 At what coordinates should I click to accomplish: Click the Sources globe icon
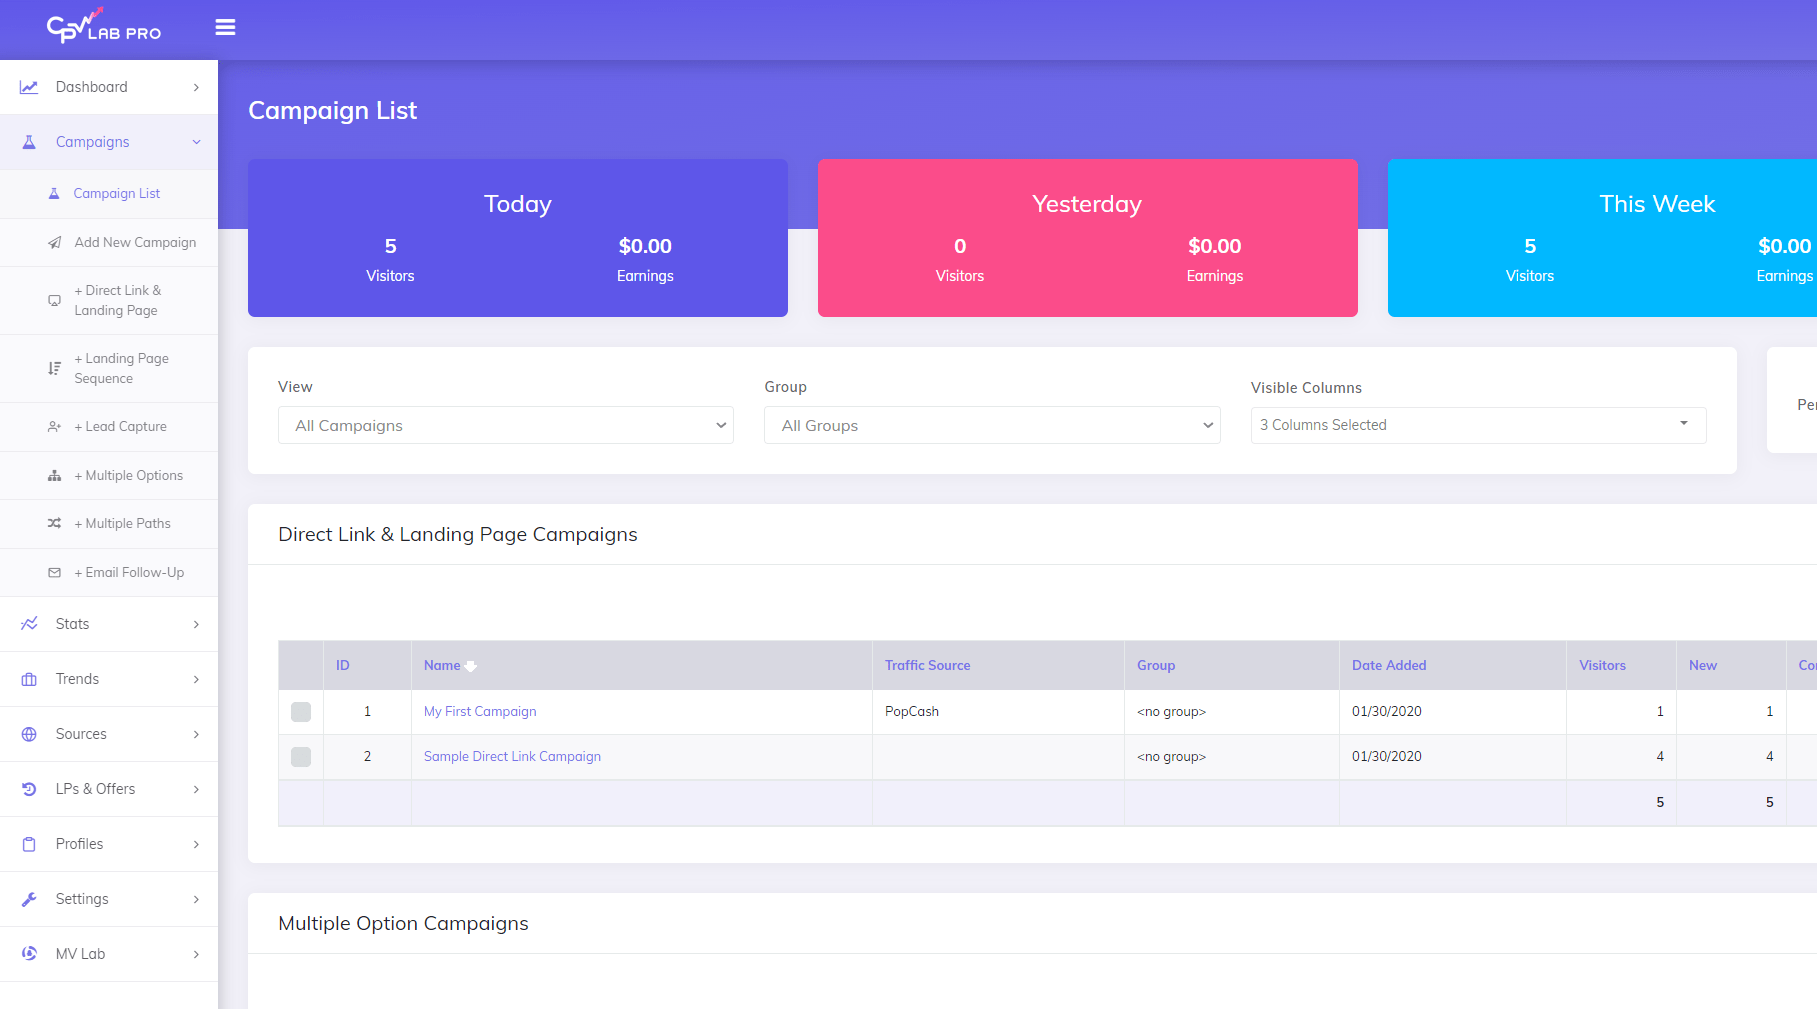tap(29, 734)
